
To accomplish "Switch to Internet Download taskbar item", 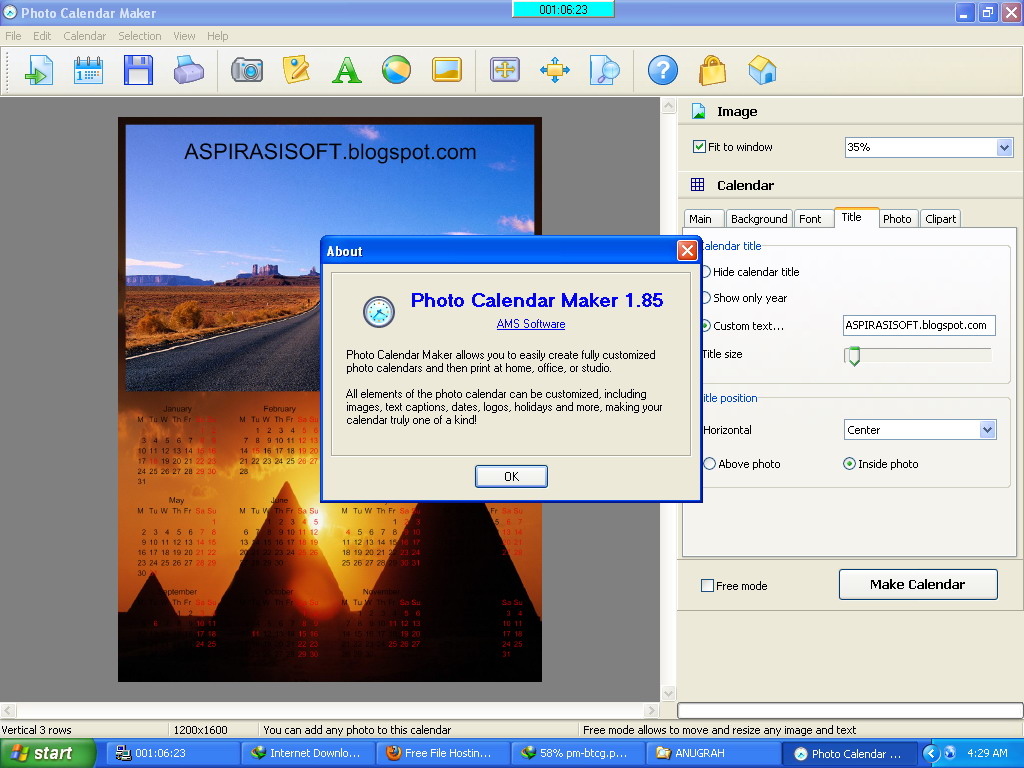I will pos(308,753).
